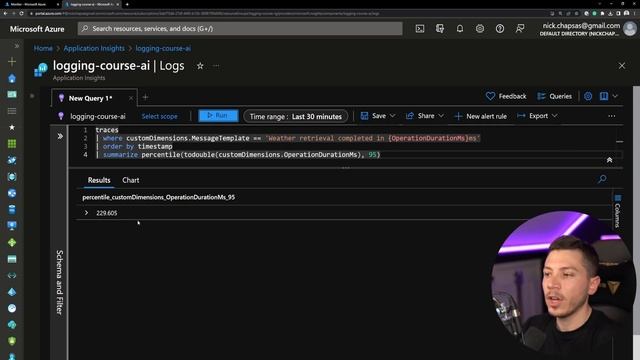Viewport: 640px width, 360px height.
Task: Open the green diamond icon in sidebar
Action: (12, 242)
